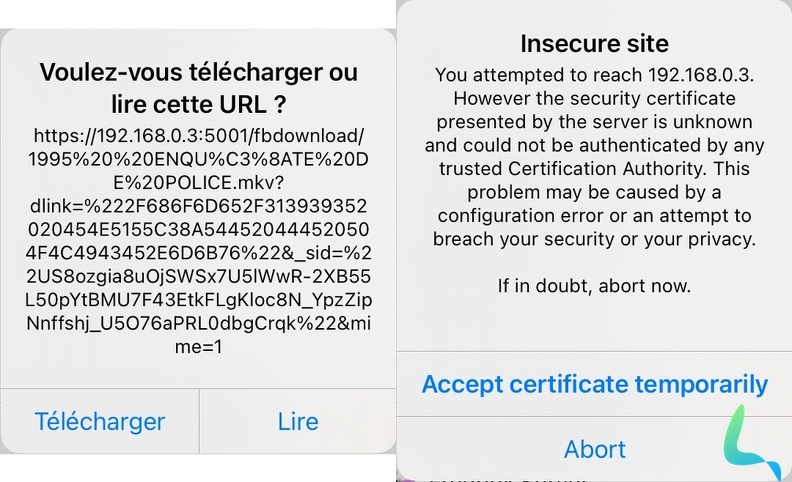Click the 'E%20POLICE.mkv?' file name line
792x482 pixels.
tap(199, 182)
